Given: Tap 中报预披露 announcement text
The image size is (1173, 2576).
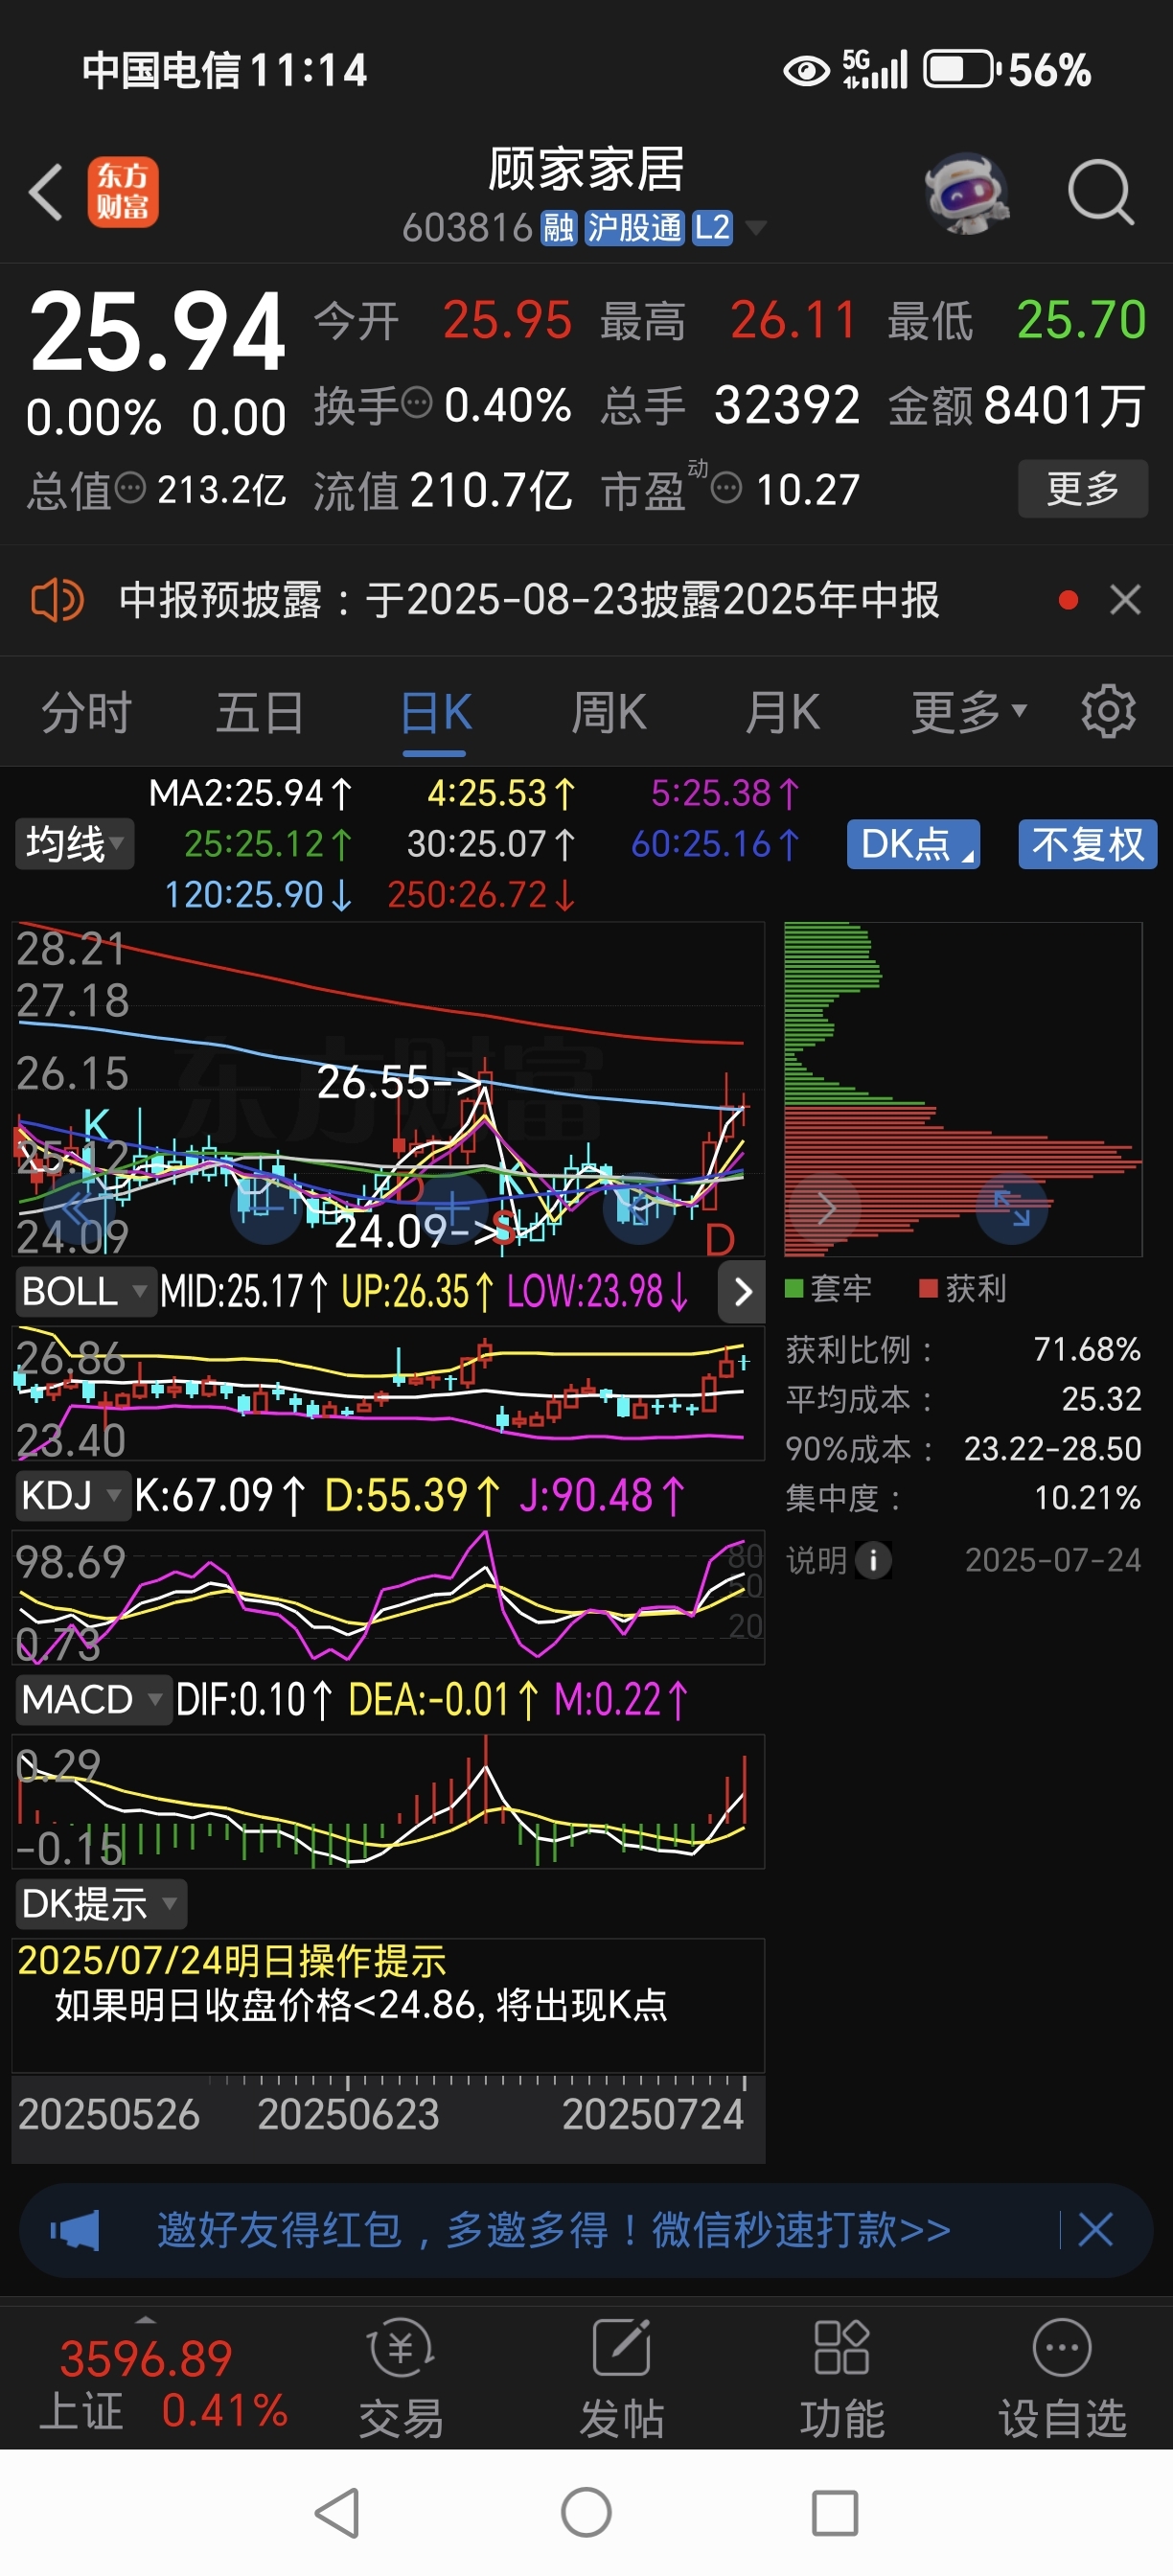Looking at the screenshot, I should 529,600.
